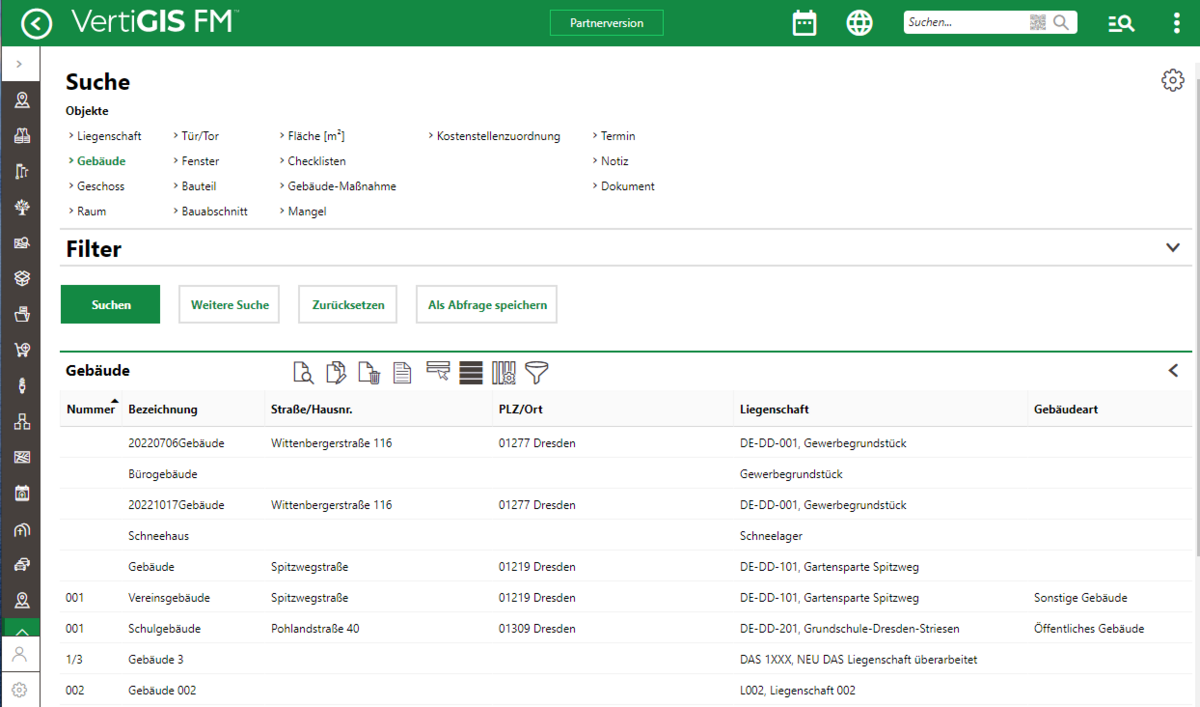Select the Schneehaus table row
The width and height of the screenshot is (1200, 707).
[x=626, y=536]
